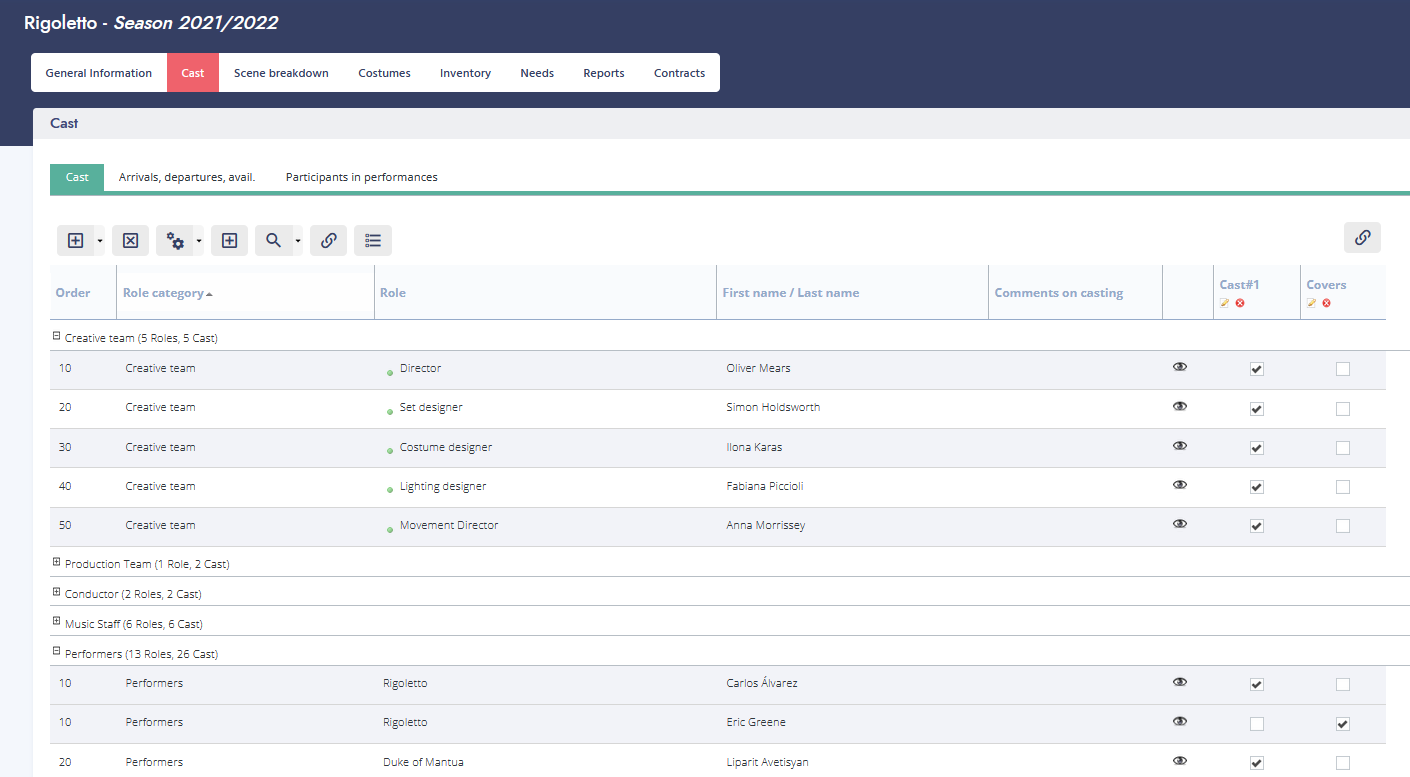Click the gears settings toolbar icon
The width and height of the screenshot is (1410, 777).
coord(175,241)
